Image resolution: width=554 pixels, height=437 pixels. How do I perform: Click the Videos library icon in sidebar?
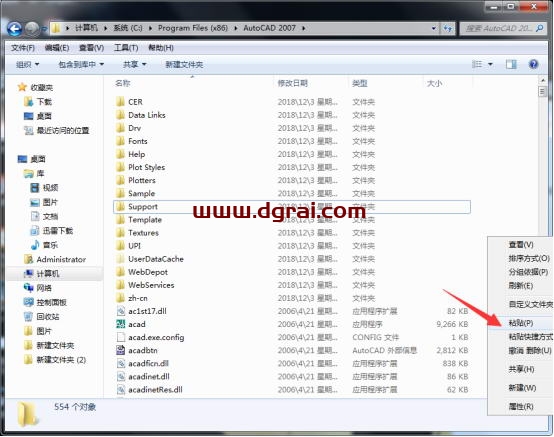pos(35,187)
